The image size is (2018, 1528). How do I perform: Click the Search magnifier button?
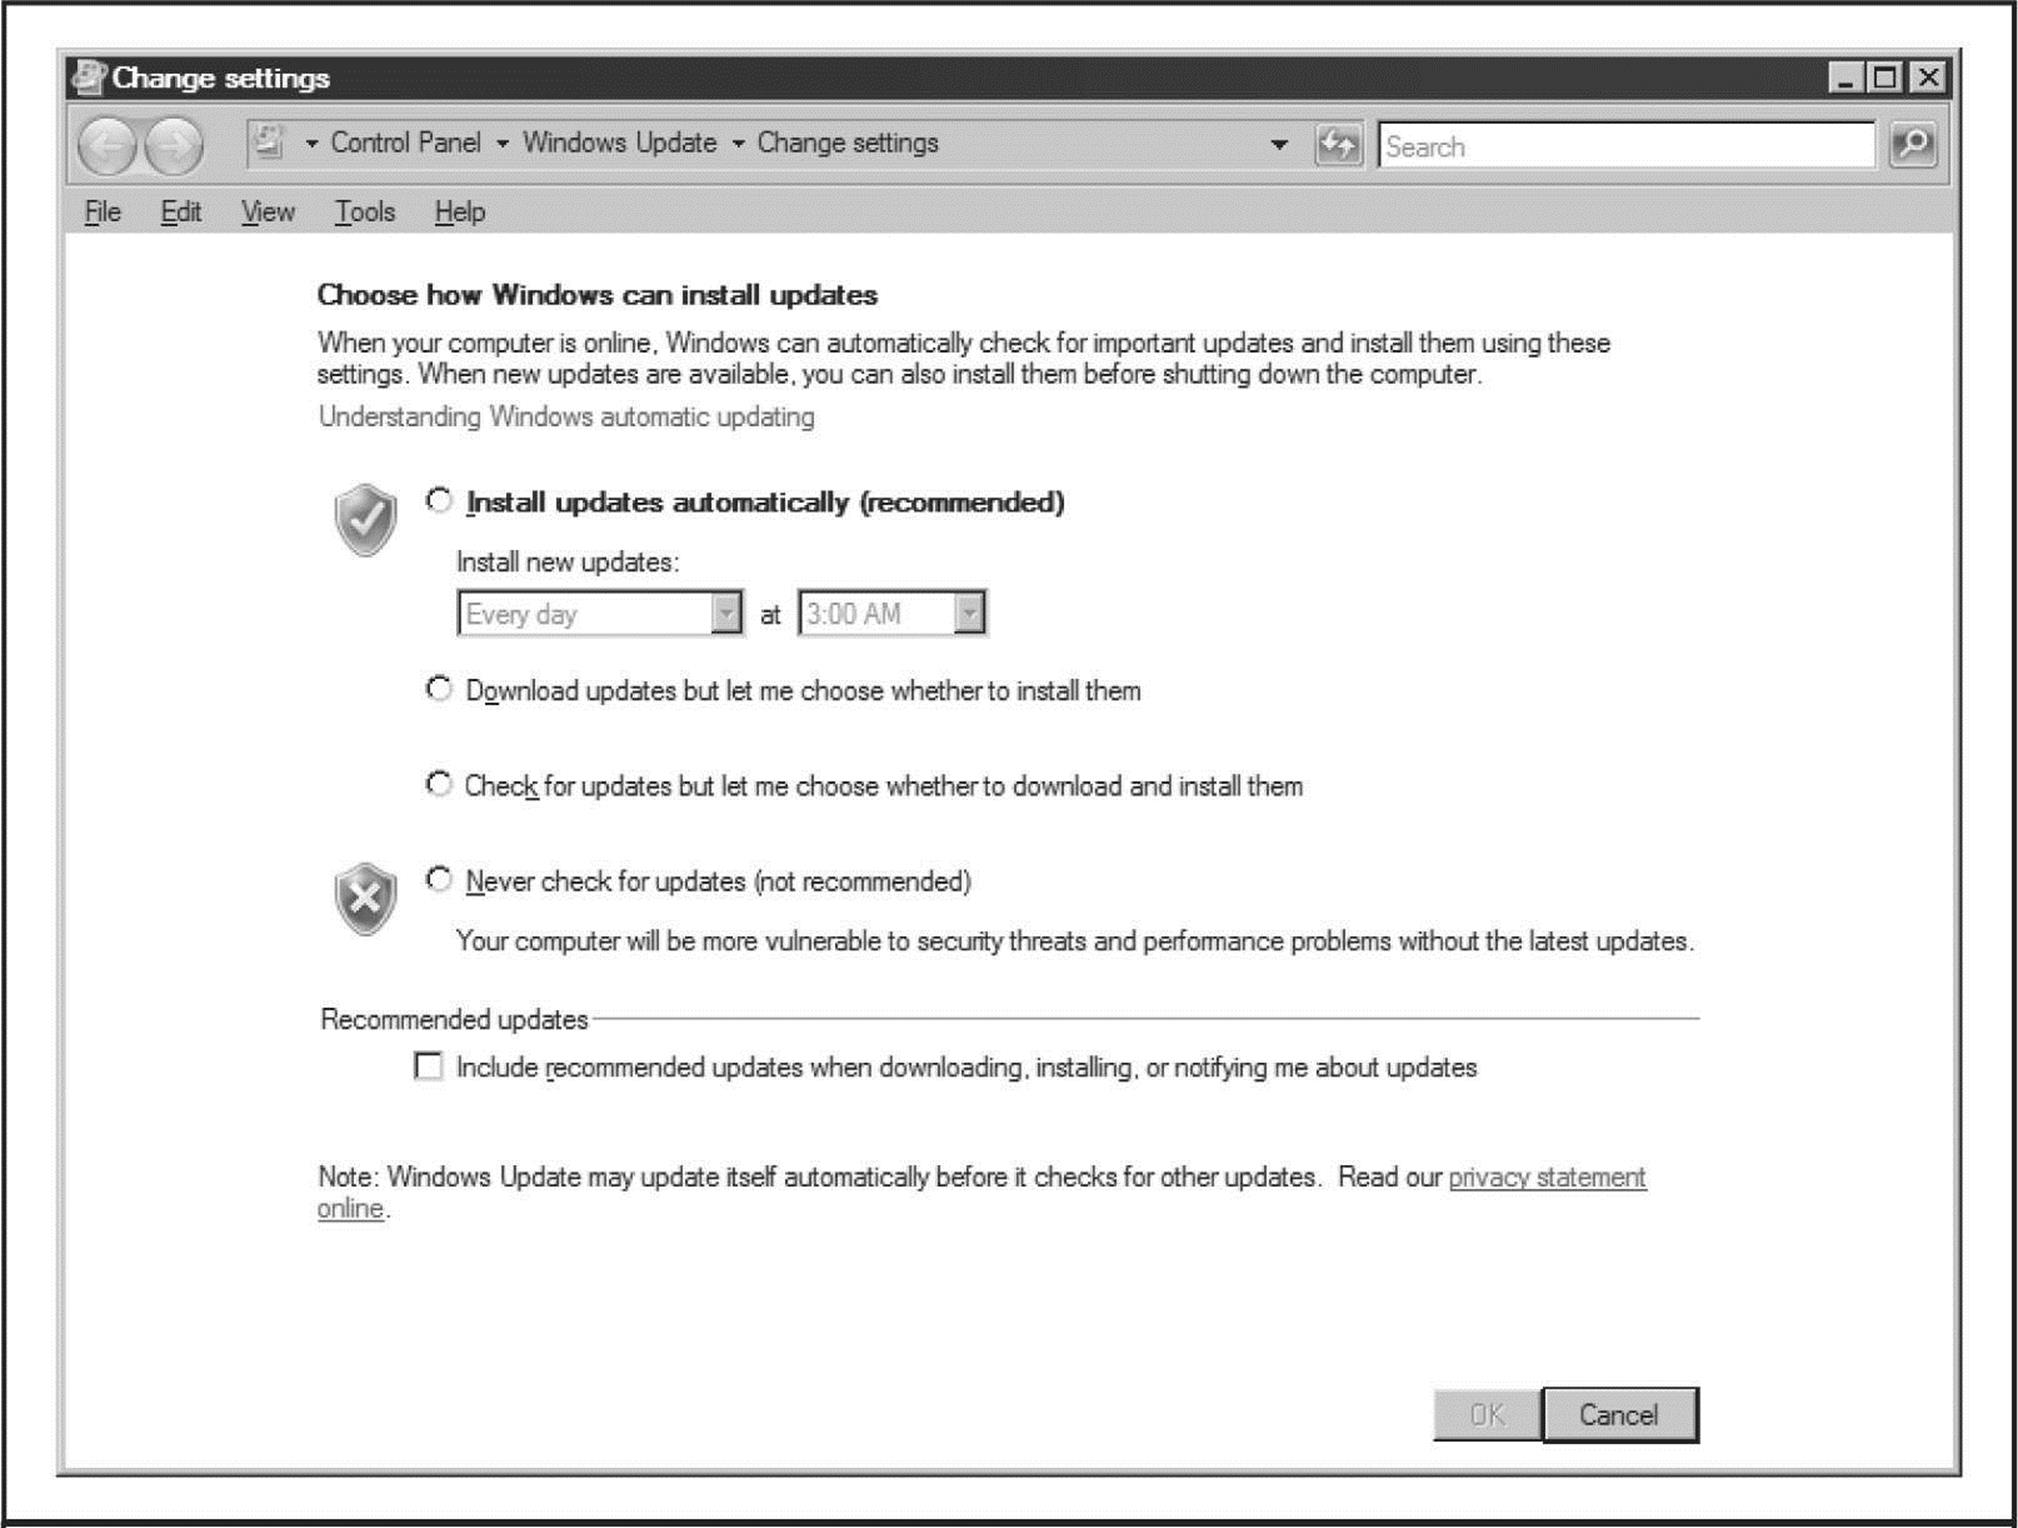coord(1913,146)
